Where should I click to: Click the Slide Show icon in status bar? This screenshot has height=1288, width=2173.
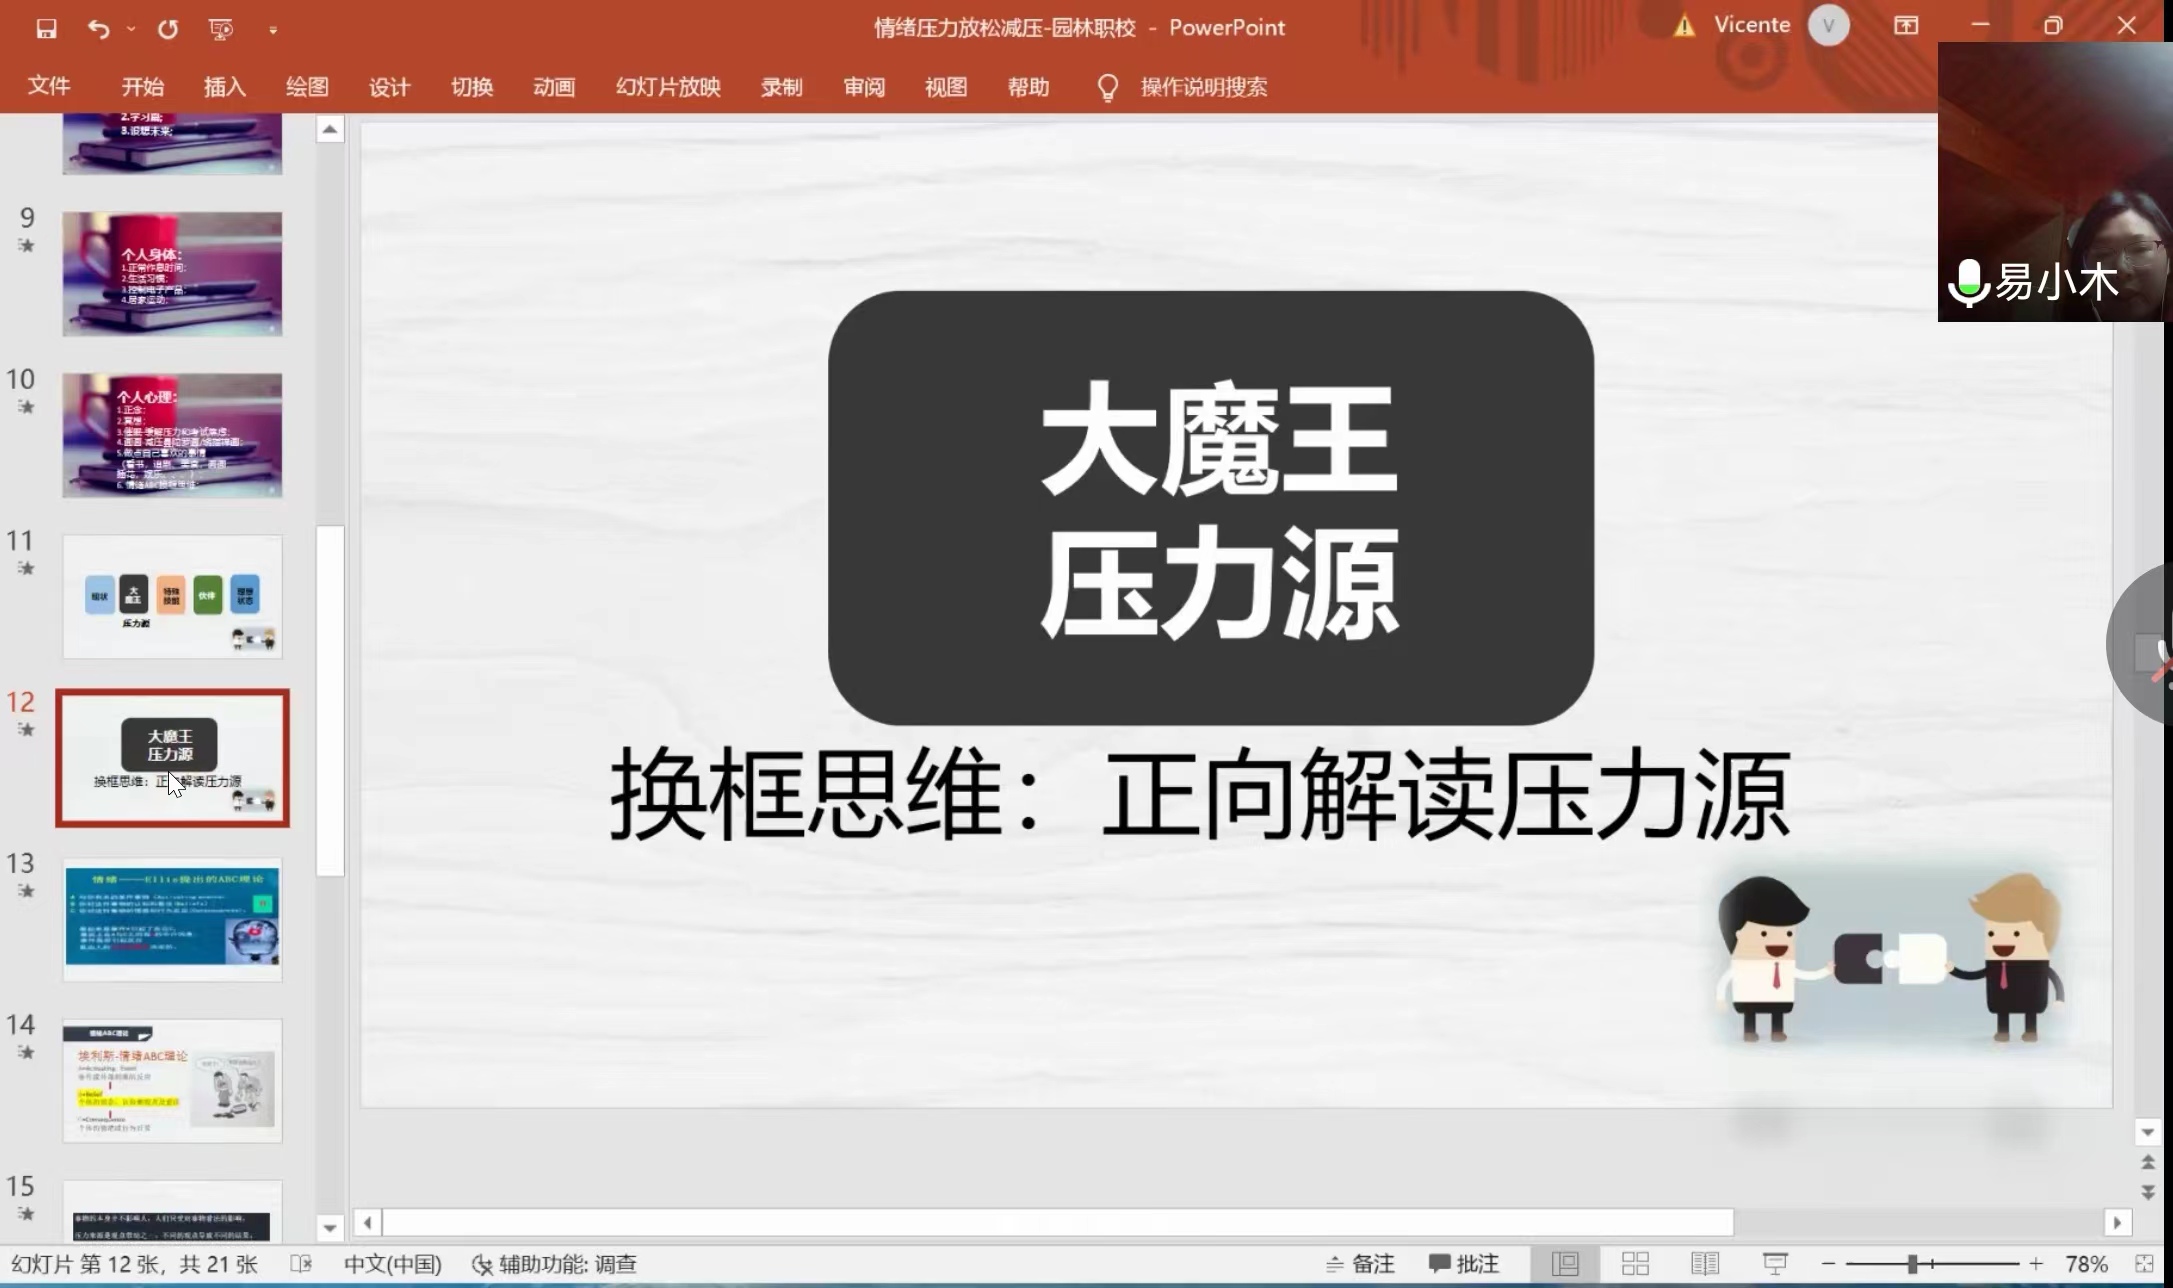[x=1775, y=1264]
